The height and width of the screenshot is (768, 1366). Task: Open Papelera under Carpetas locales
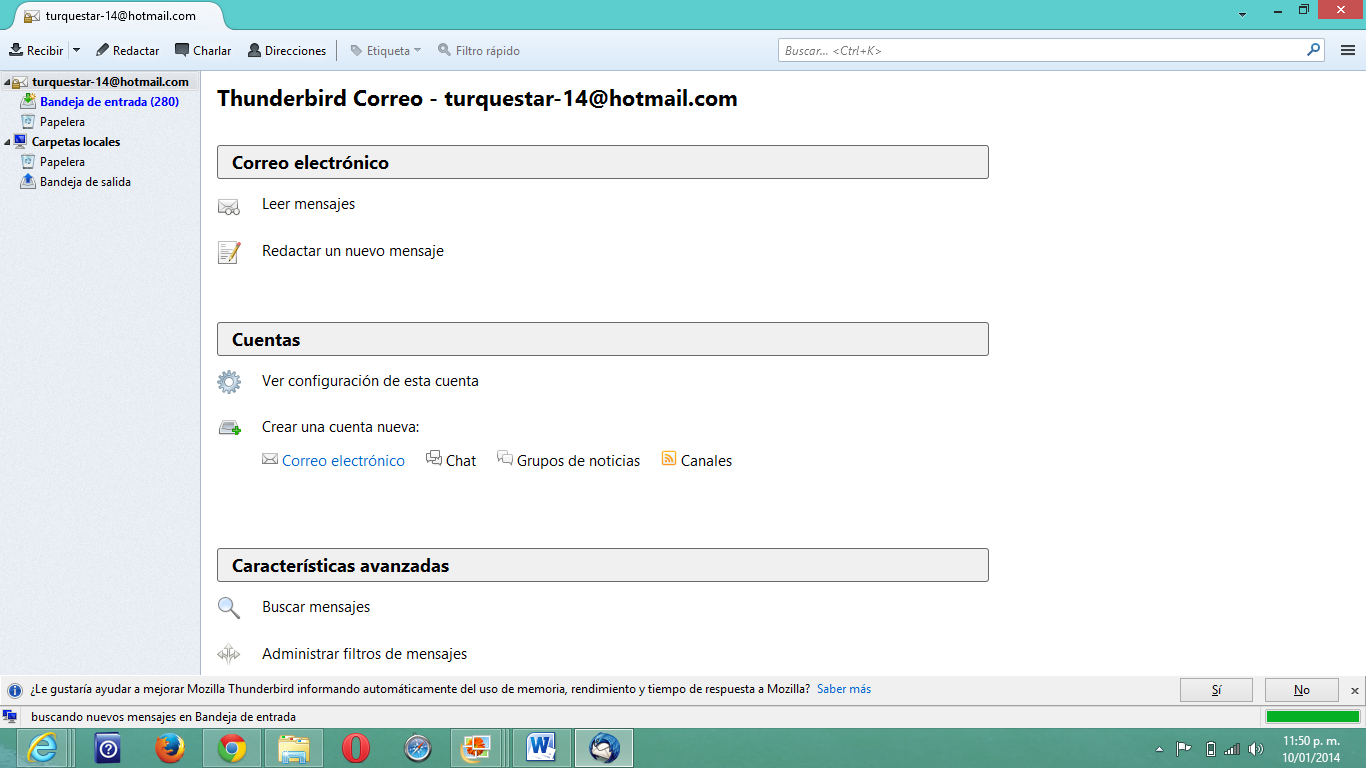pos(62,162)
